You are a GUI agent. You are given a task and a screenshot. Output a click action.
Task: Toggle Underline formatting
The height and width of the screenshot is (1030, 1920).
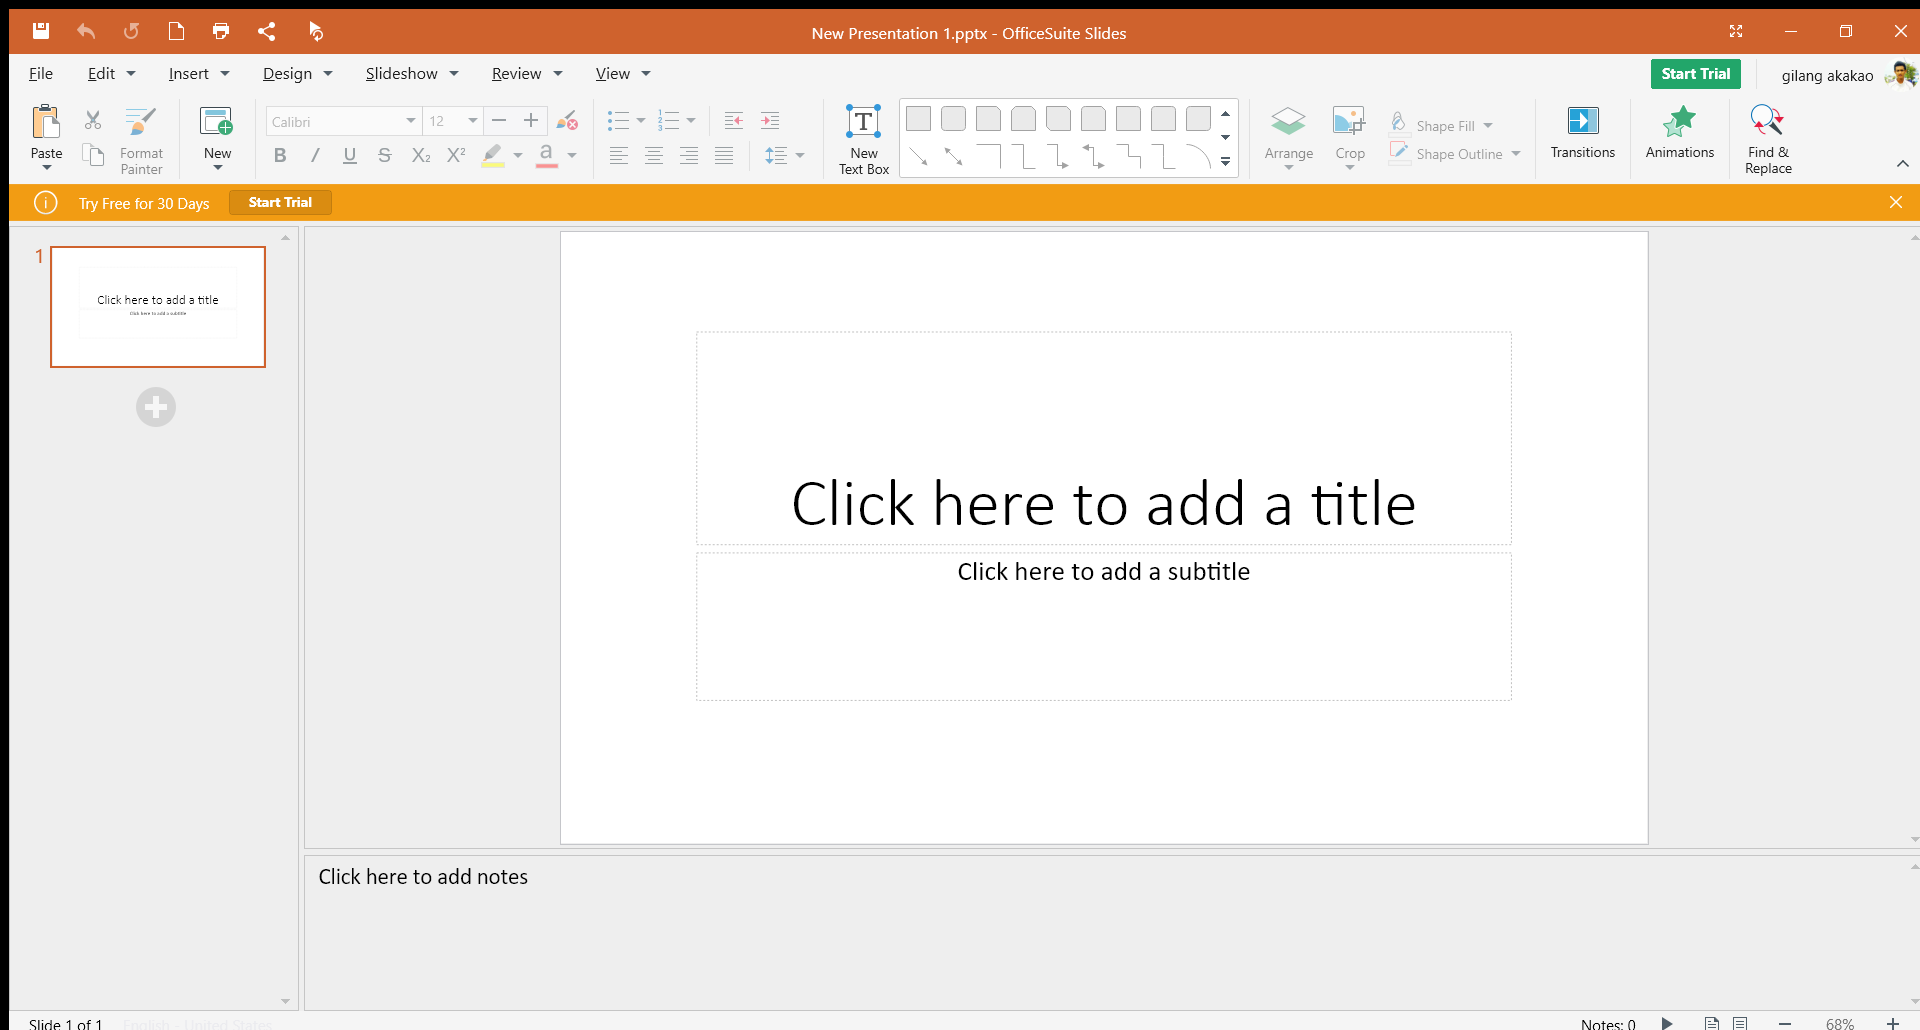(350, 155)
